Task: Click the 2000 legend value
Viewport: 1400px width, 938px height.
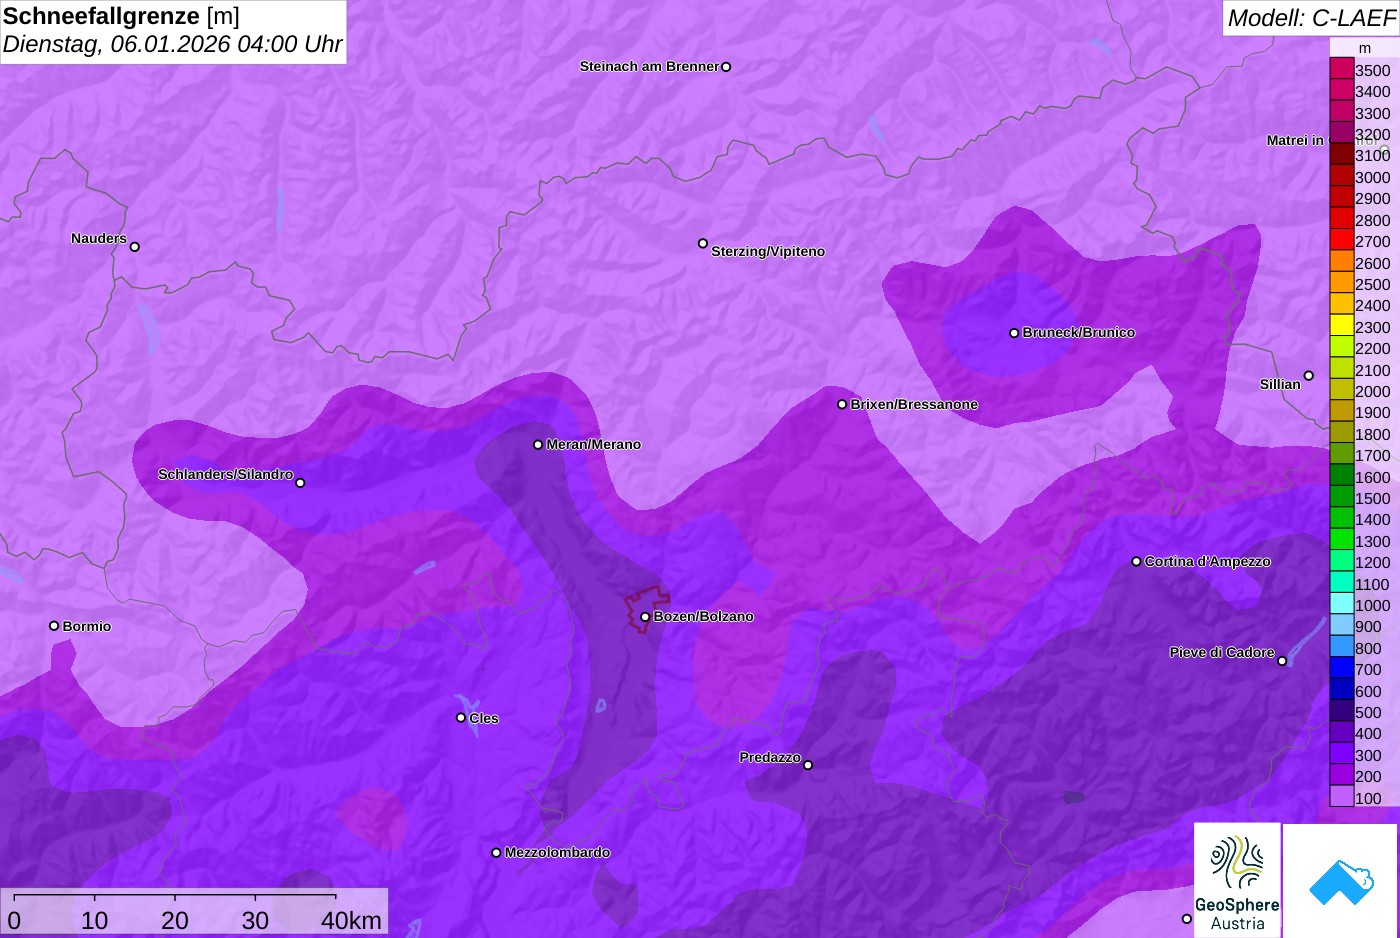Action: 1373,392
